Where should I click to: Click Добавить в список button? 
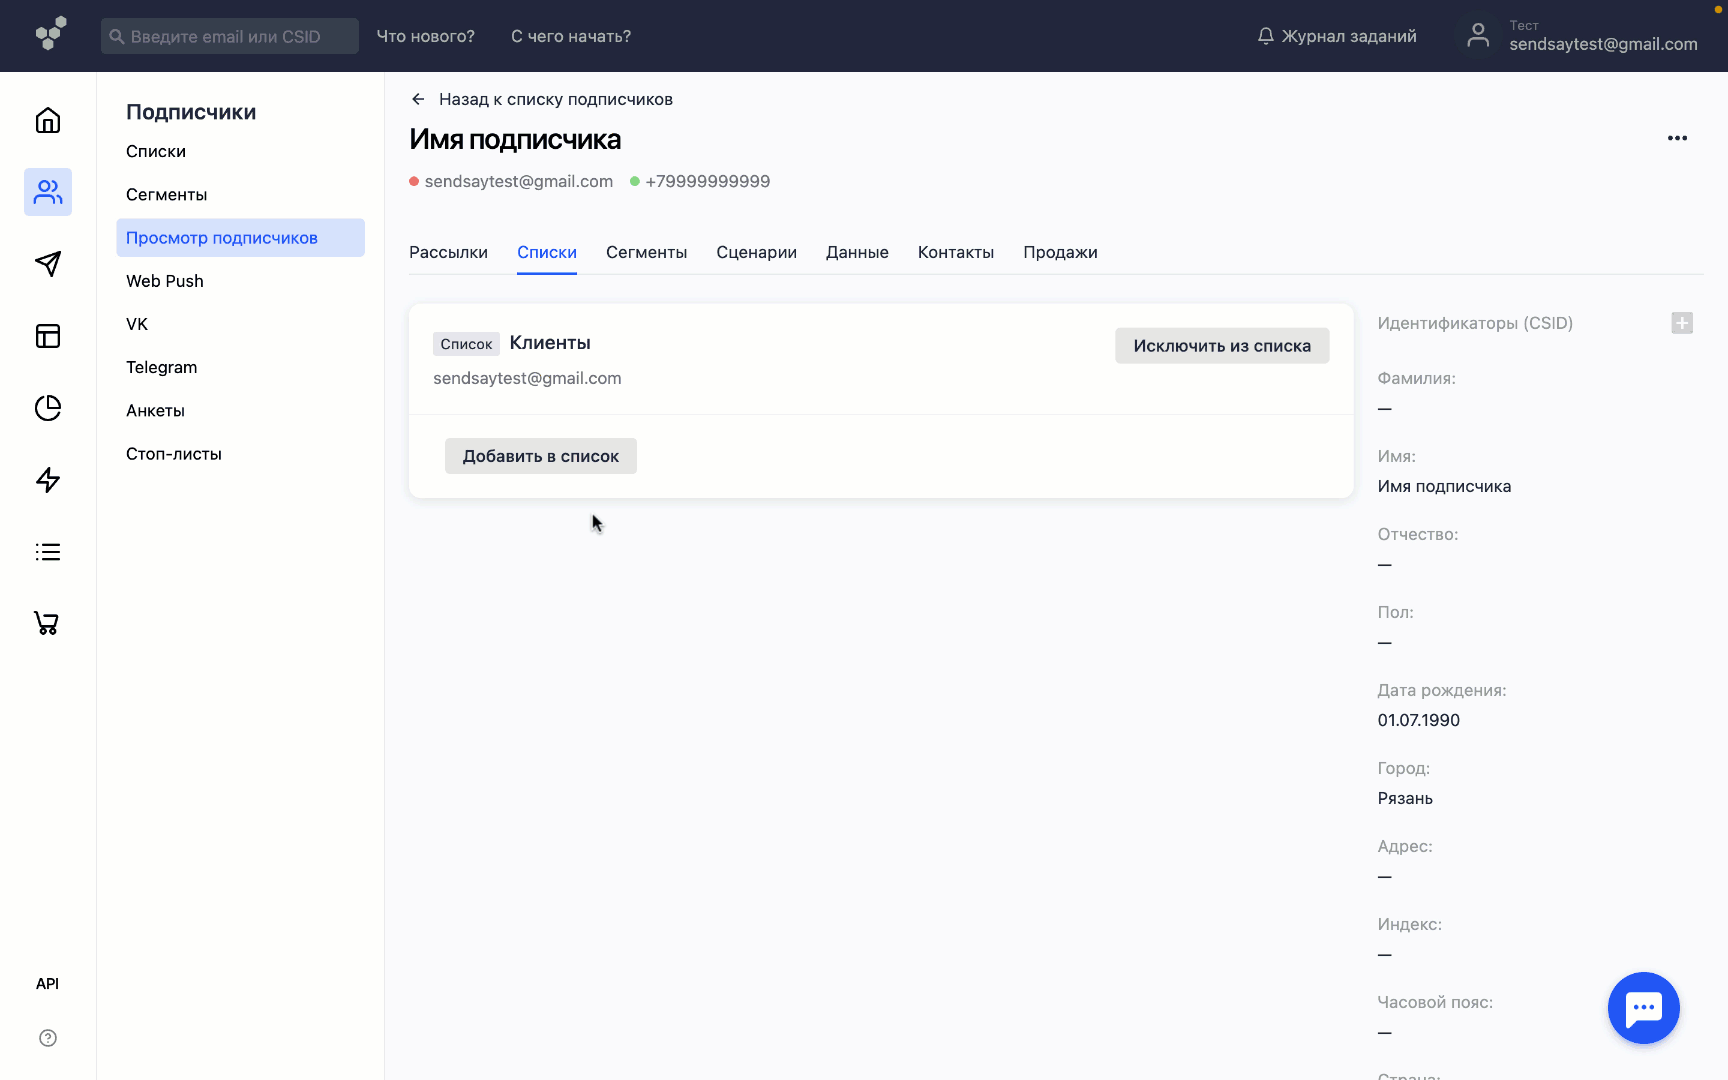[x=540, y=456]
